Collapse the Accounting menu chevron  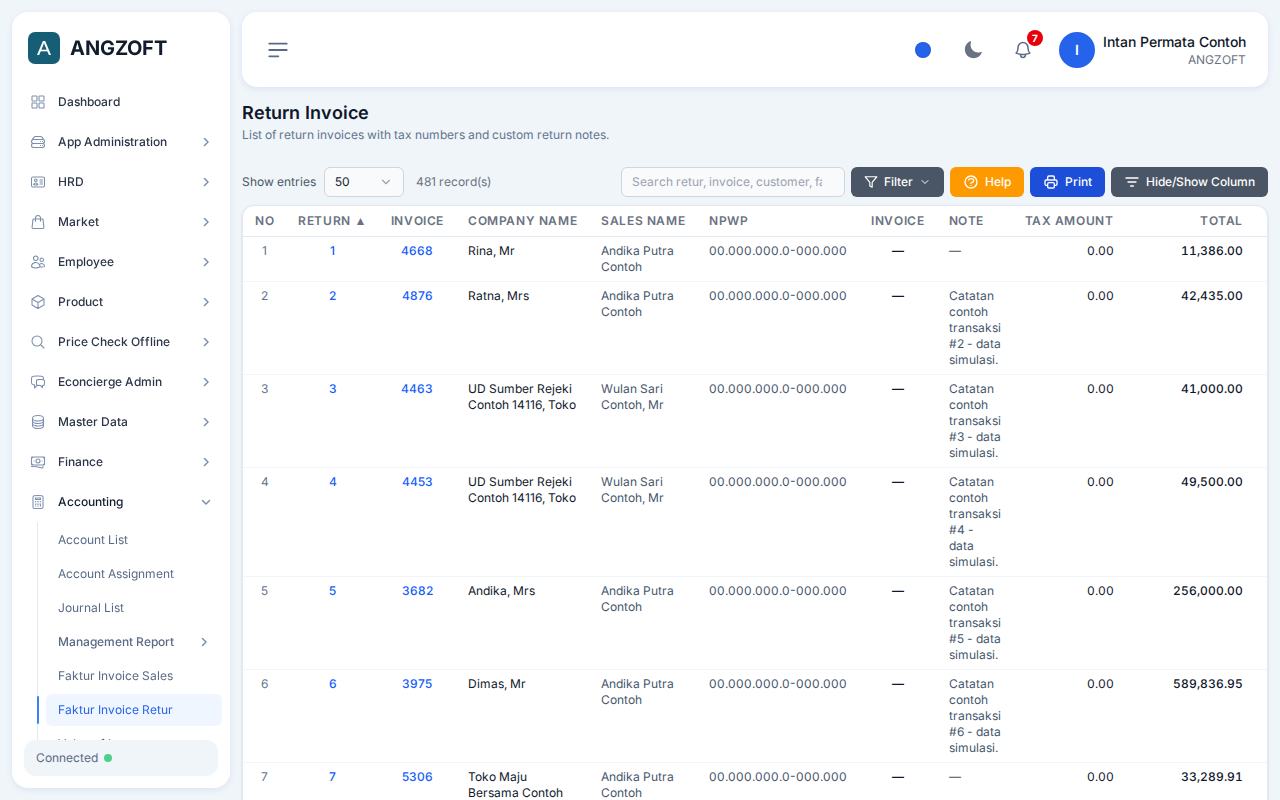point(206,502)
